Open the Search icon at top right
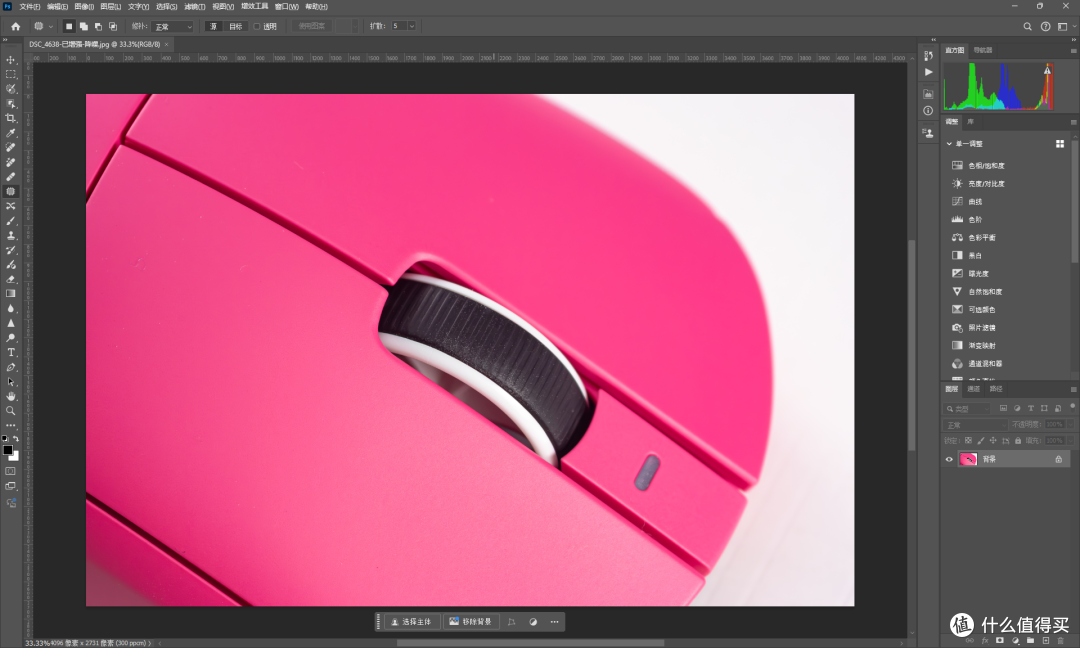Image resolution: width=1080 pixels, height=648 pixels. coord(1027,26)
